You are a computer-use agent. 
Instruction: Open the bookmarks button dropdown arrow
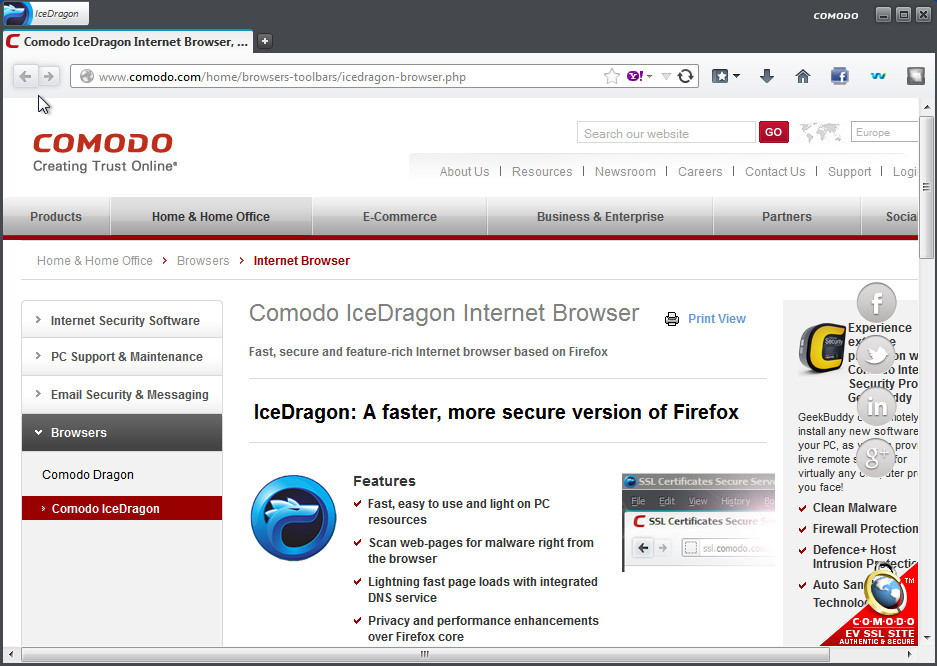click(736, 76)
